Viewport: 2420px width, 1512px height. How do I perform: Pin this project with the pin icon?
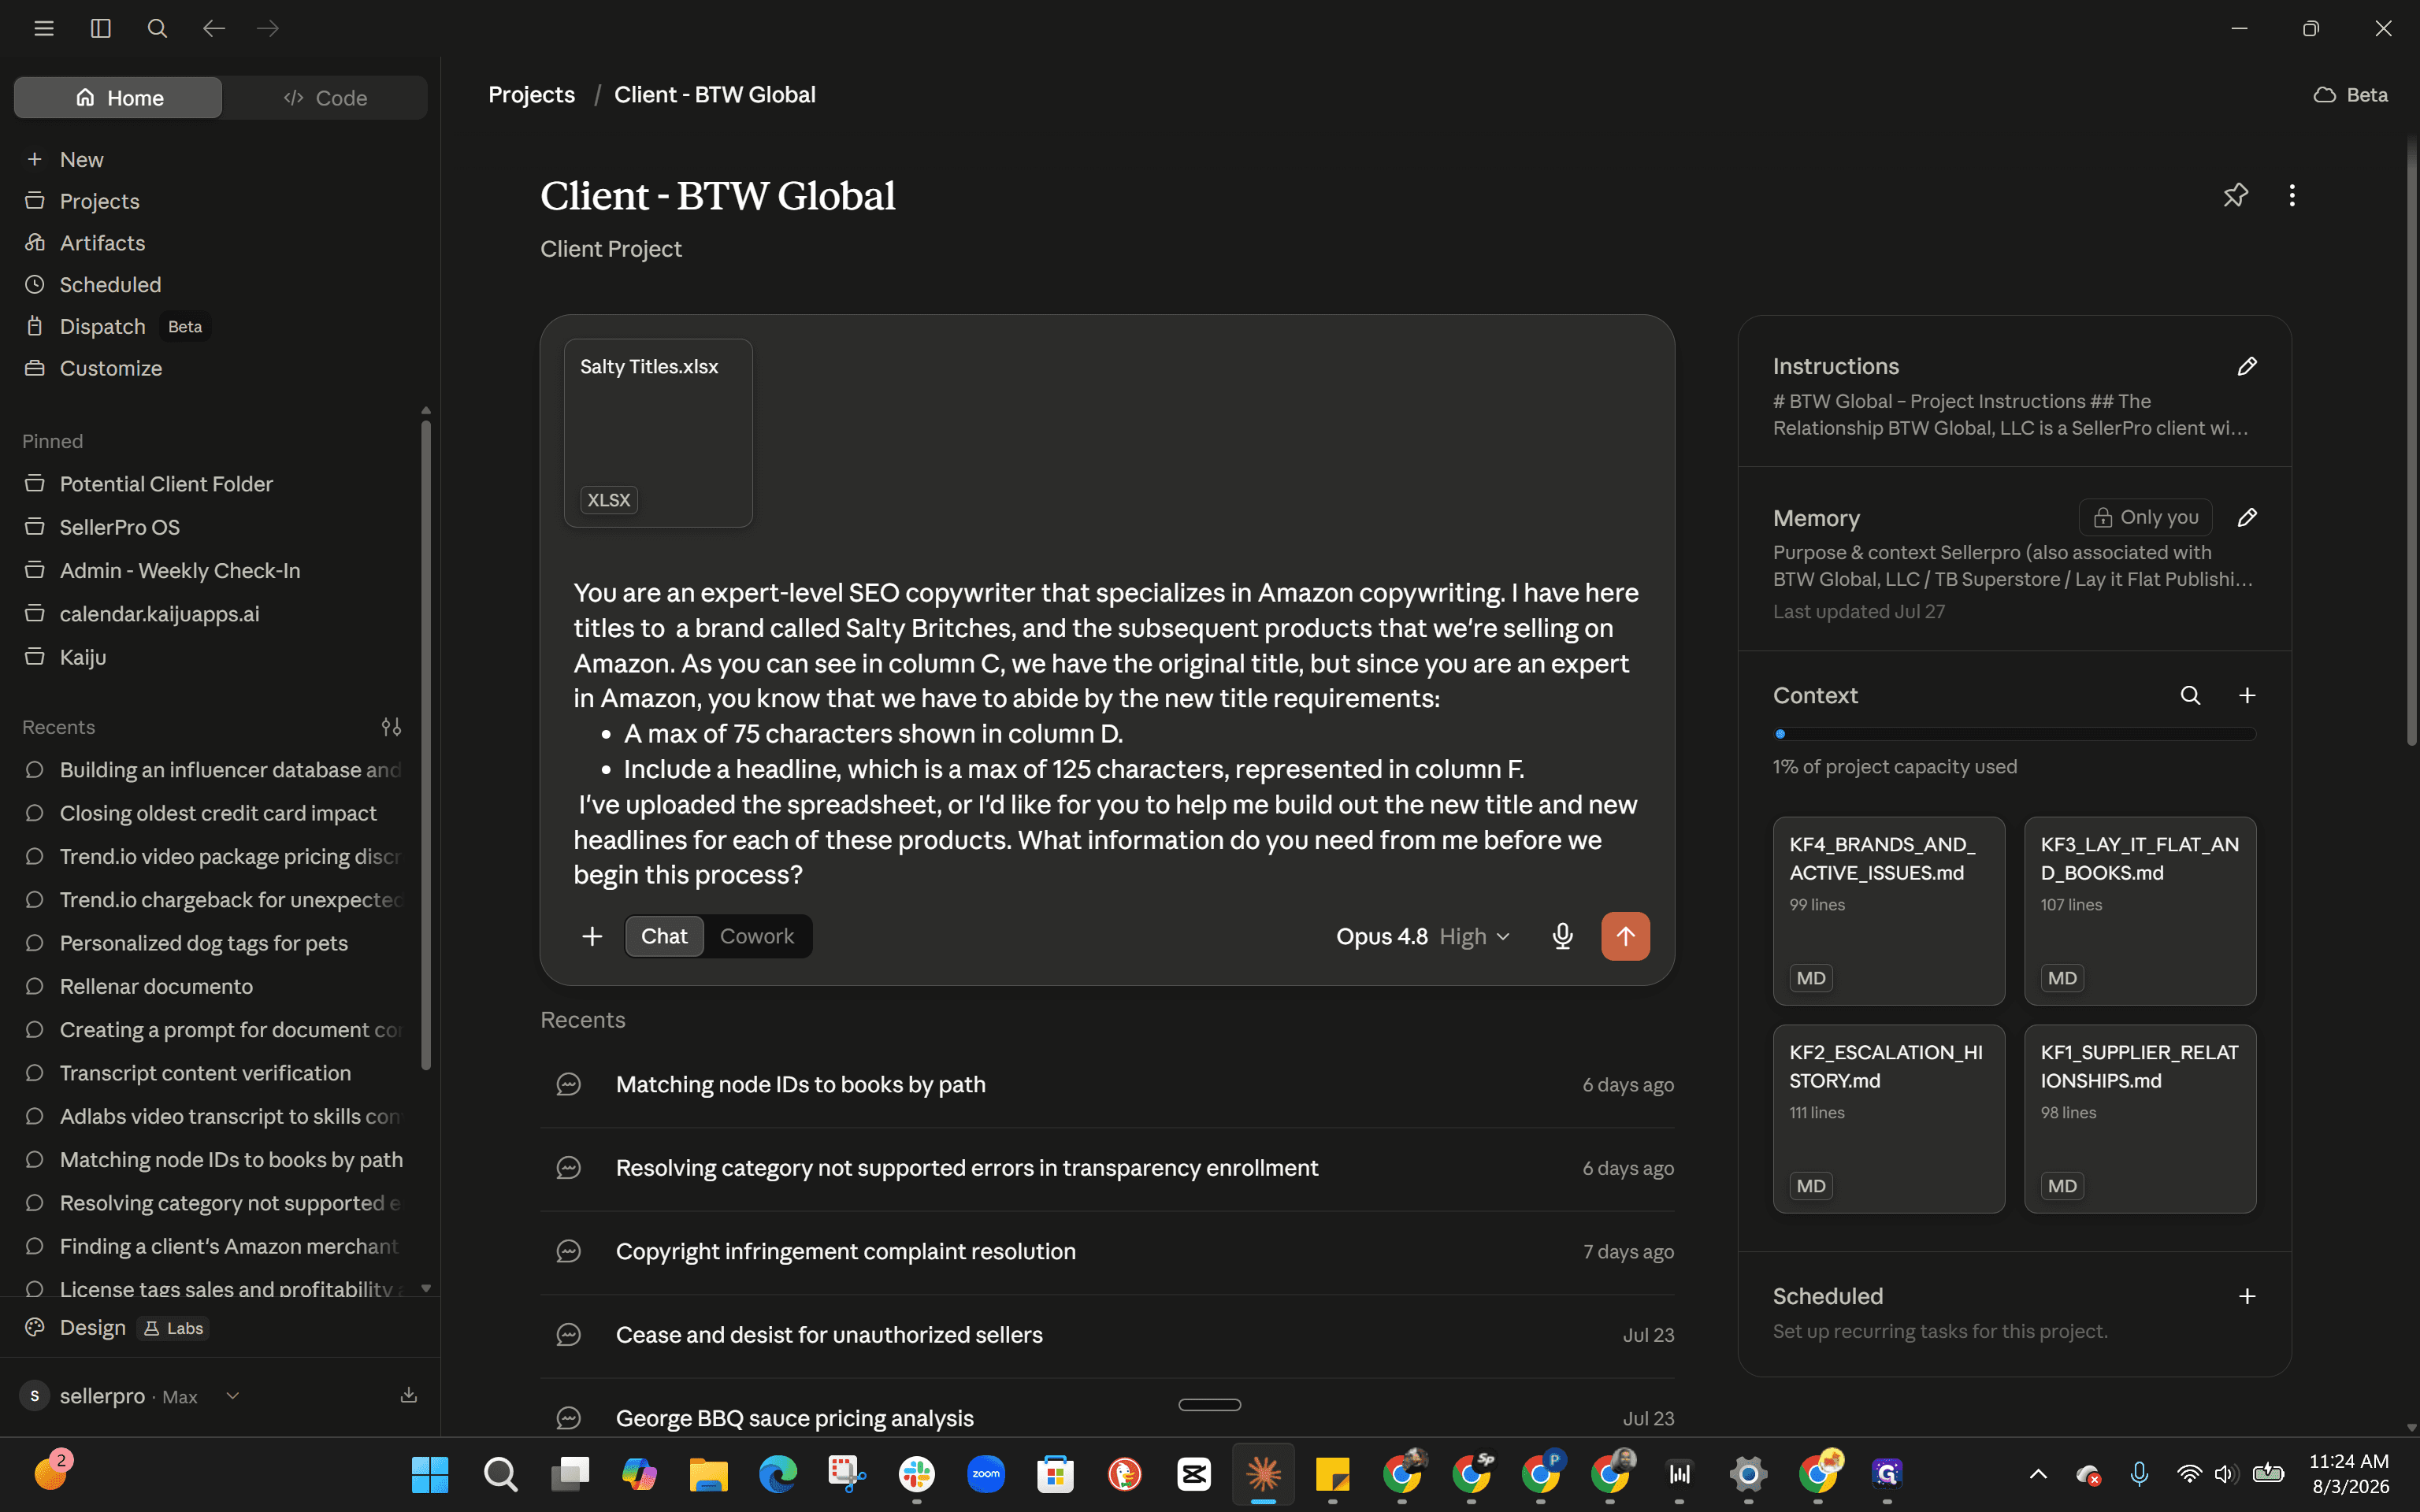[2235, 195]
